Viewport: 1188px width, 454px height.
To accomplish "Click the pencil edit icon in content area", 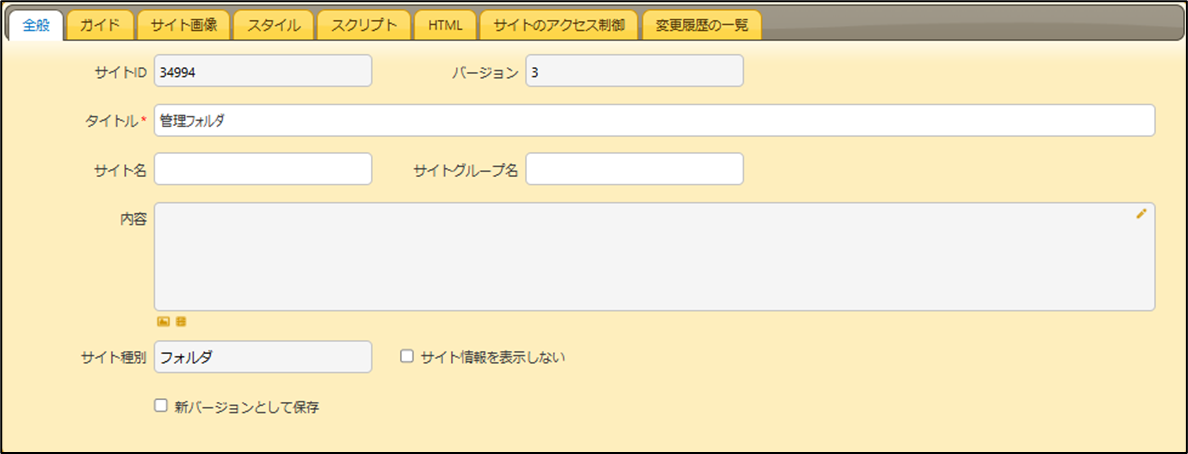I will [1141, 213].
